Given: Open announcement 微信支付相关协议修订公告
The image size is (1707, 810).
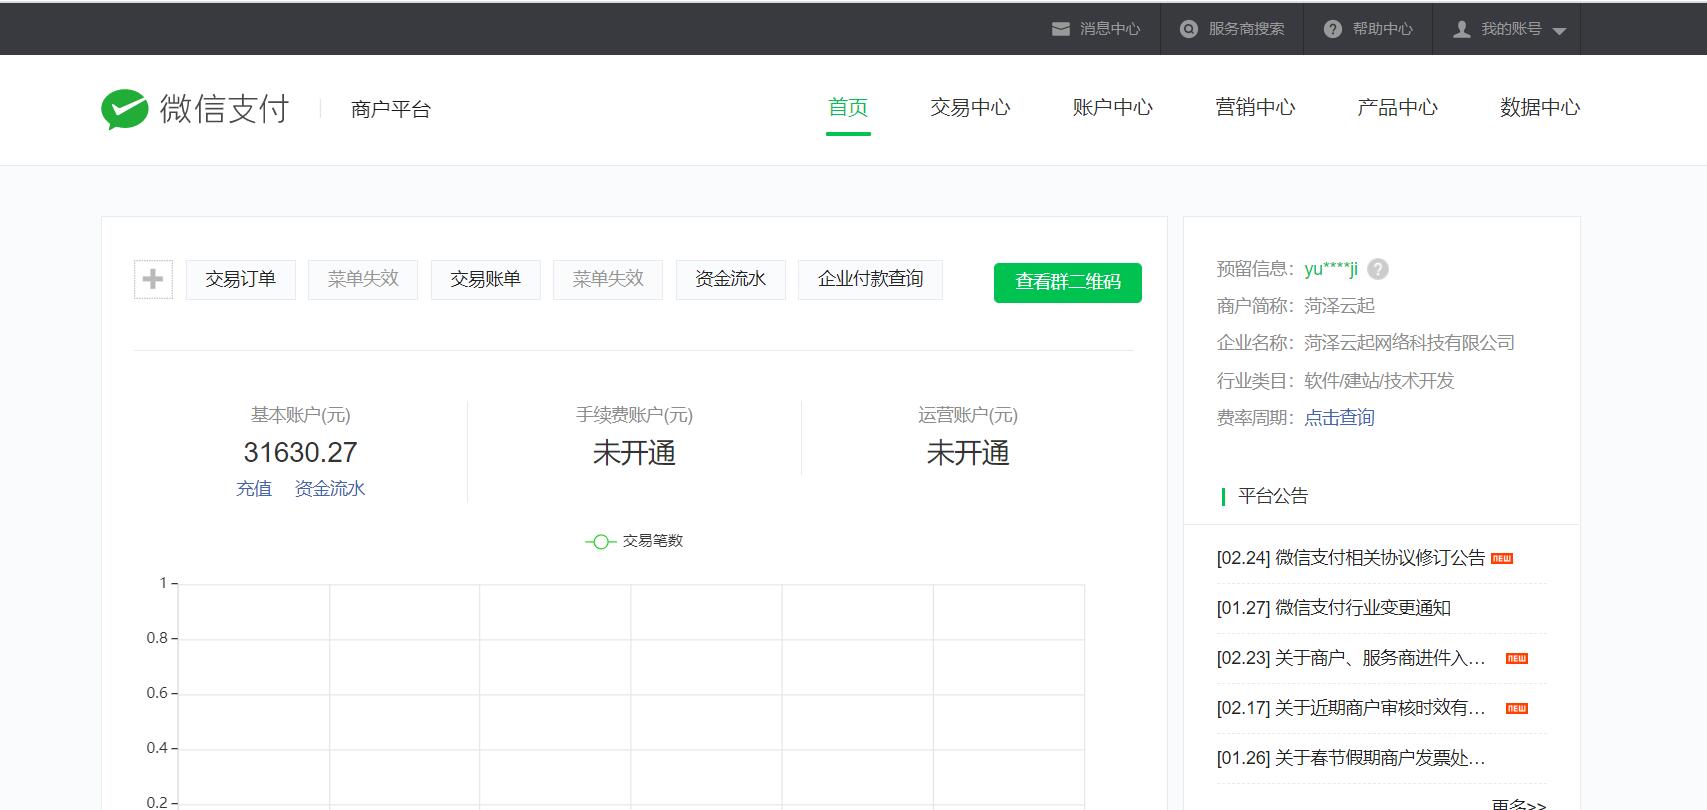Looking at the screenshot, I should point(1351,558).
